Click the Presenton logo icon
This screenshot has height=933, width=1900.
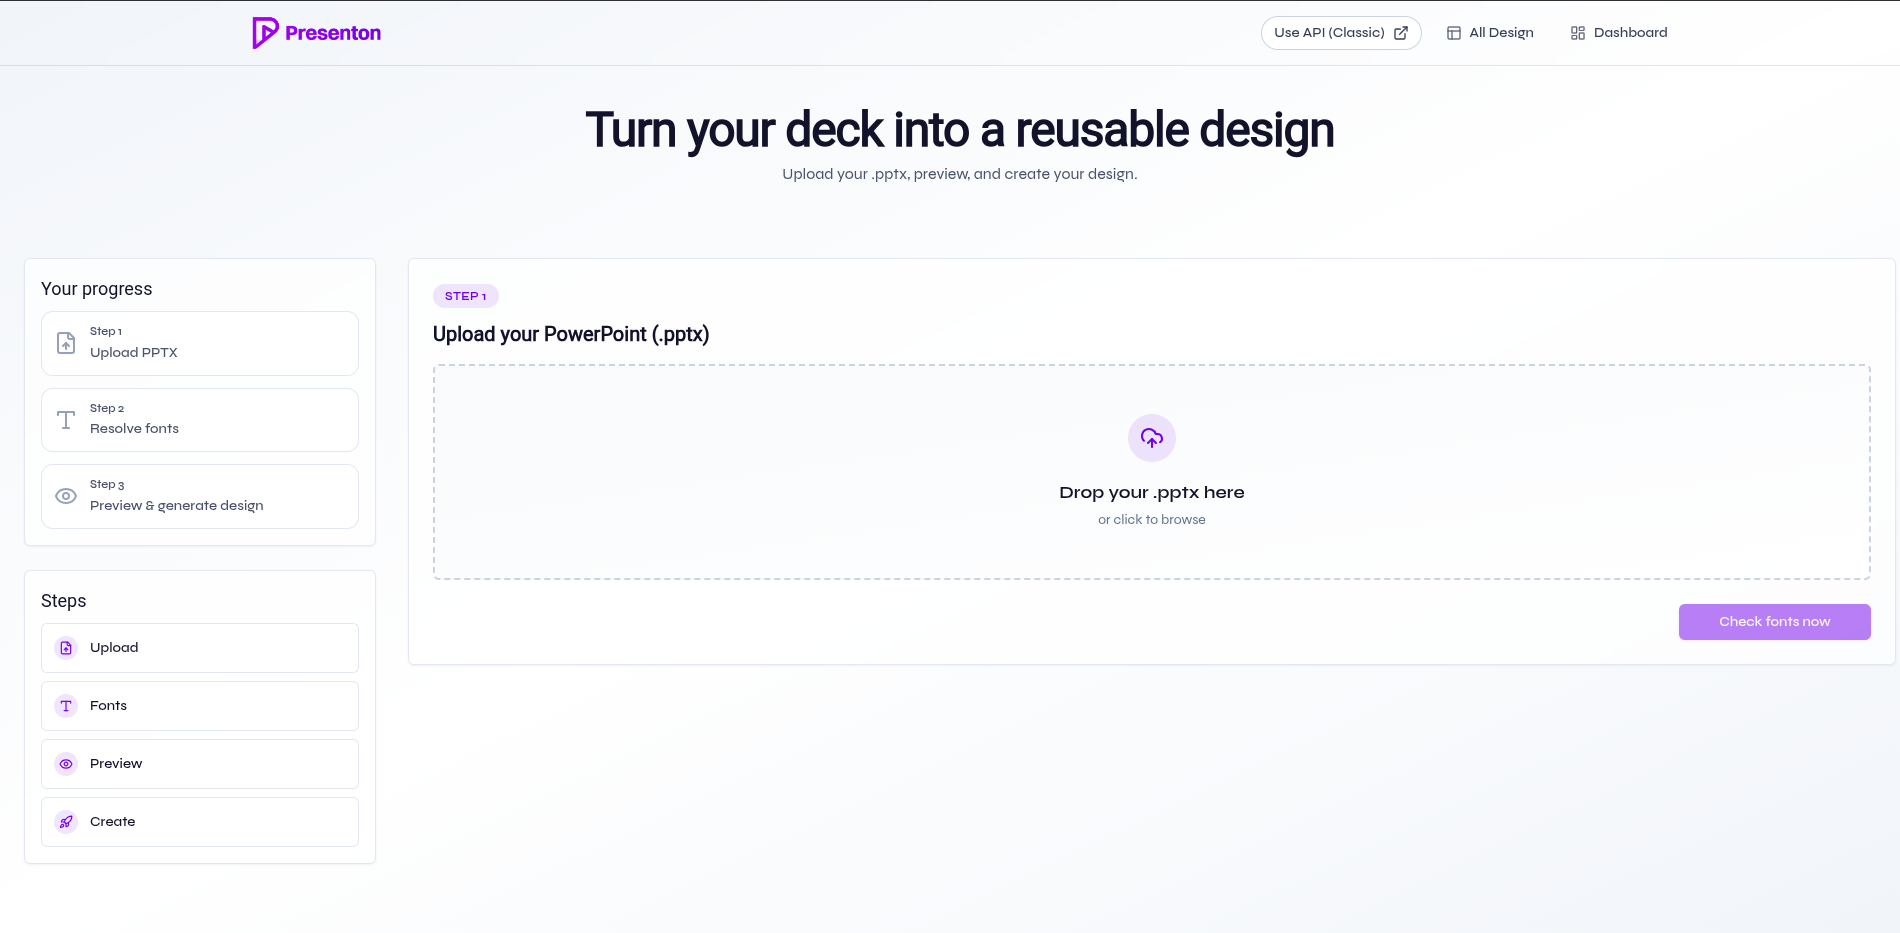tap(264, 32)
